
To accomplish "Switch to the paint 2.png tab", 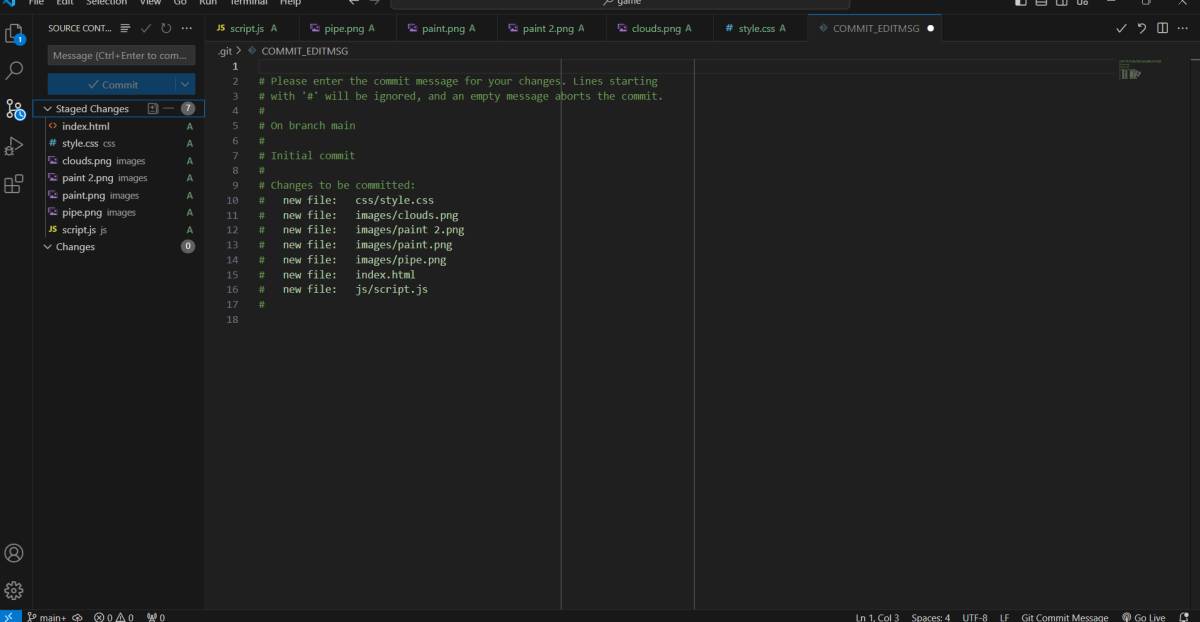I will pos(551,28).
